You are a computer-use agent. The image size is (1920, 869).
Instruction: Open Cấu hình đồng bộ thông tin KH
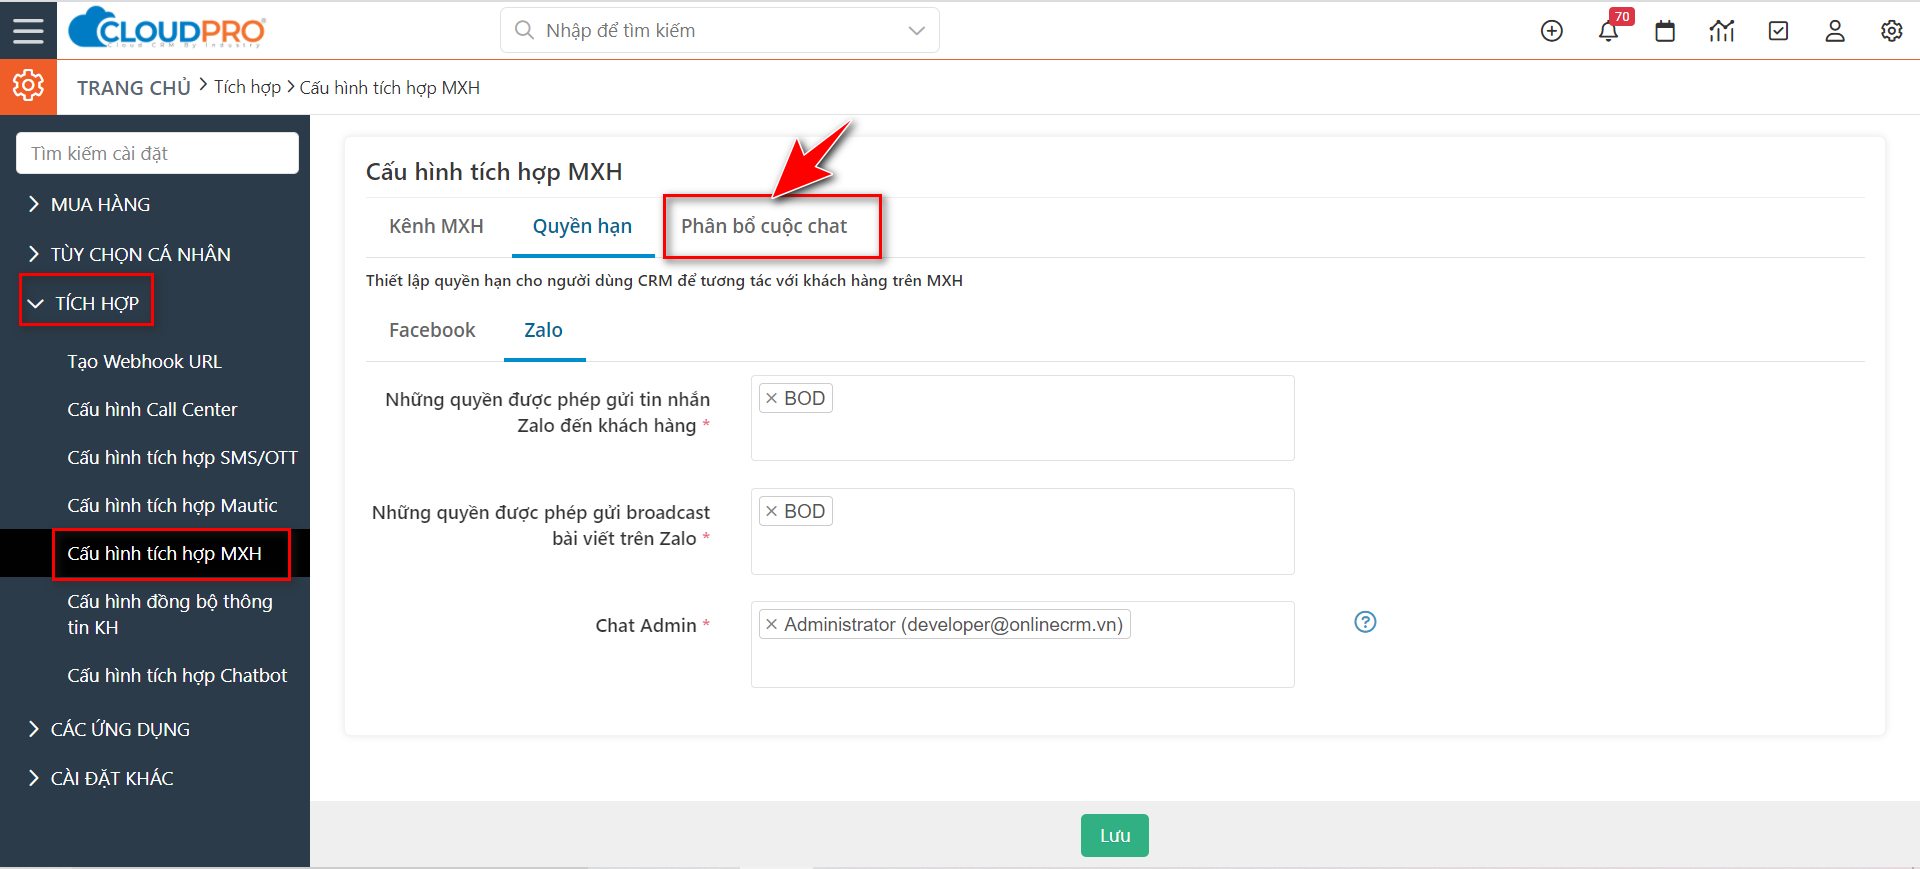coord(170,614)
